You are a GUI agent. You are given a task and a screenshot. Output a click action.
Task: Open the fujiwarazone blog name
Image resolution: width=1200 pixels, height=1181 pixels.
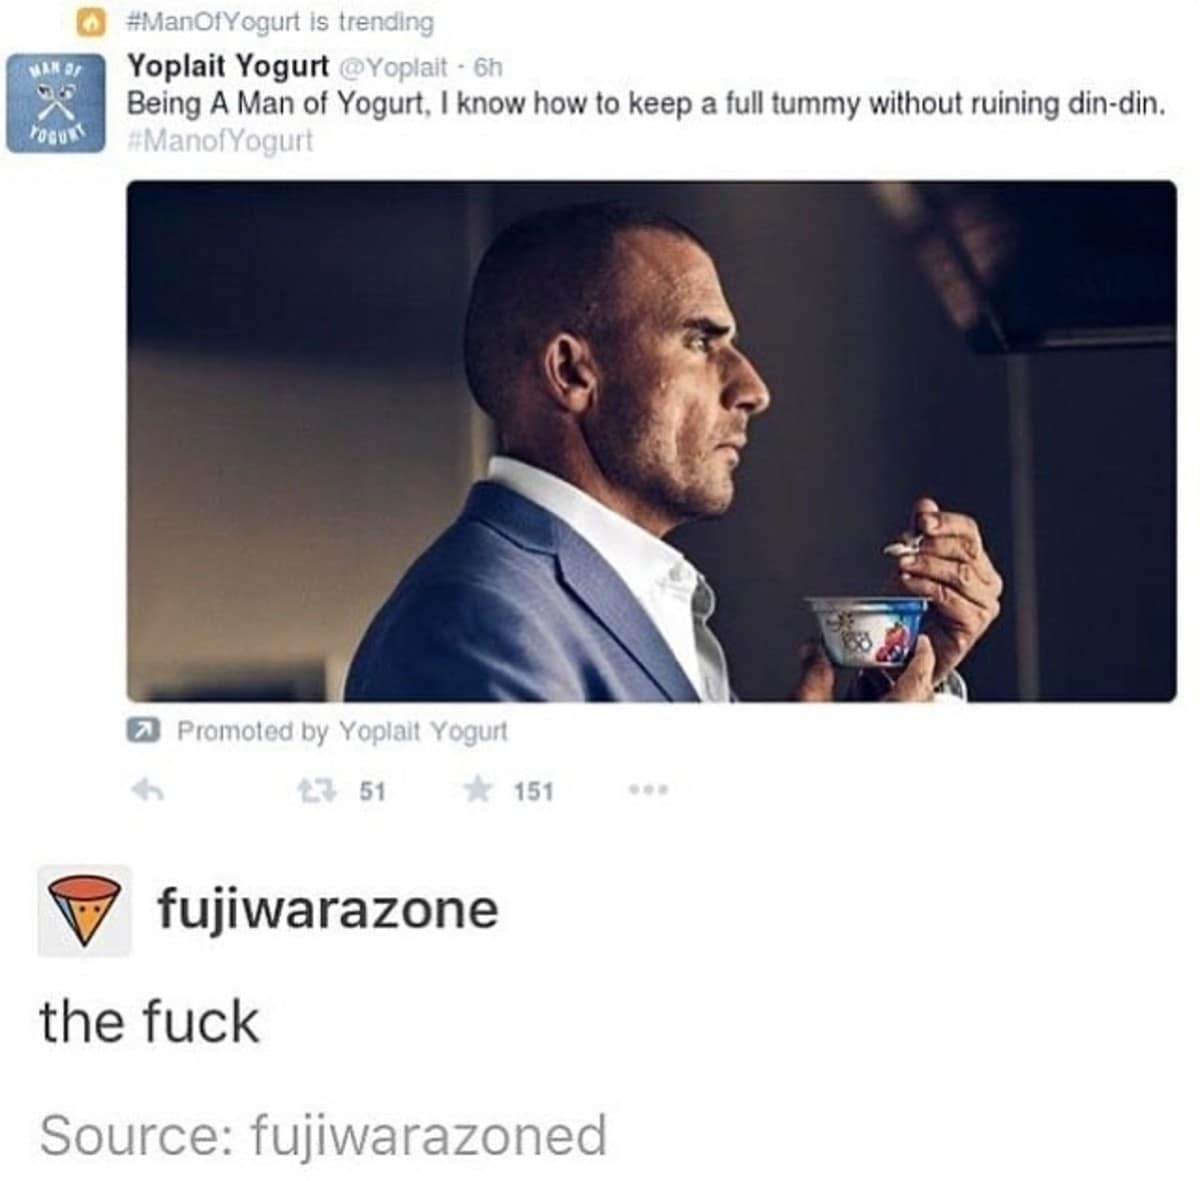pyautogui.click(x=327, y=909)
